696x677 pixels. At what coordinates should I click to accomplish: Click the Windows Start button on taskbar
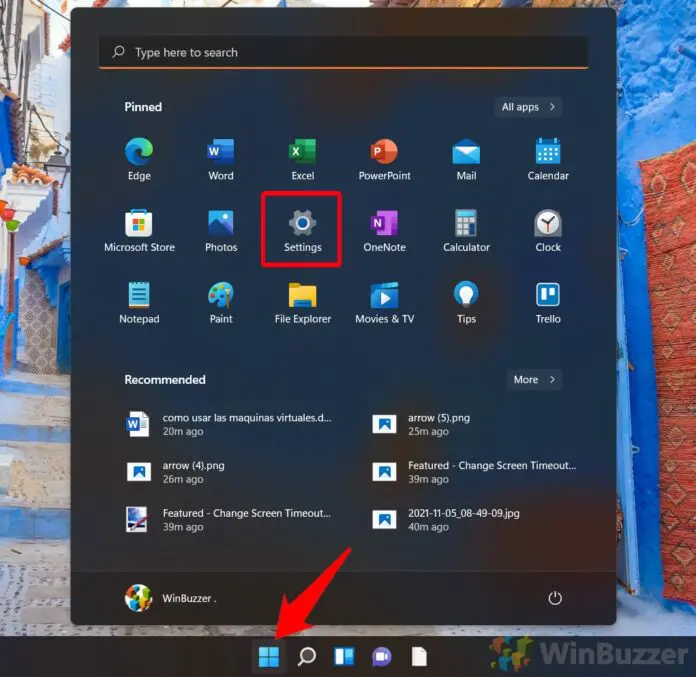click(x=269, y=657)
